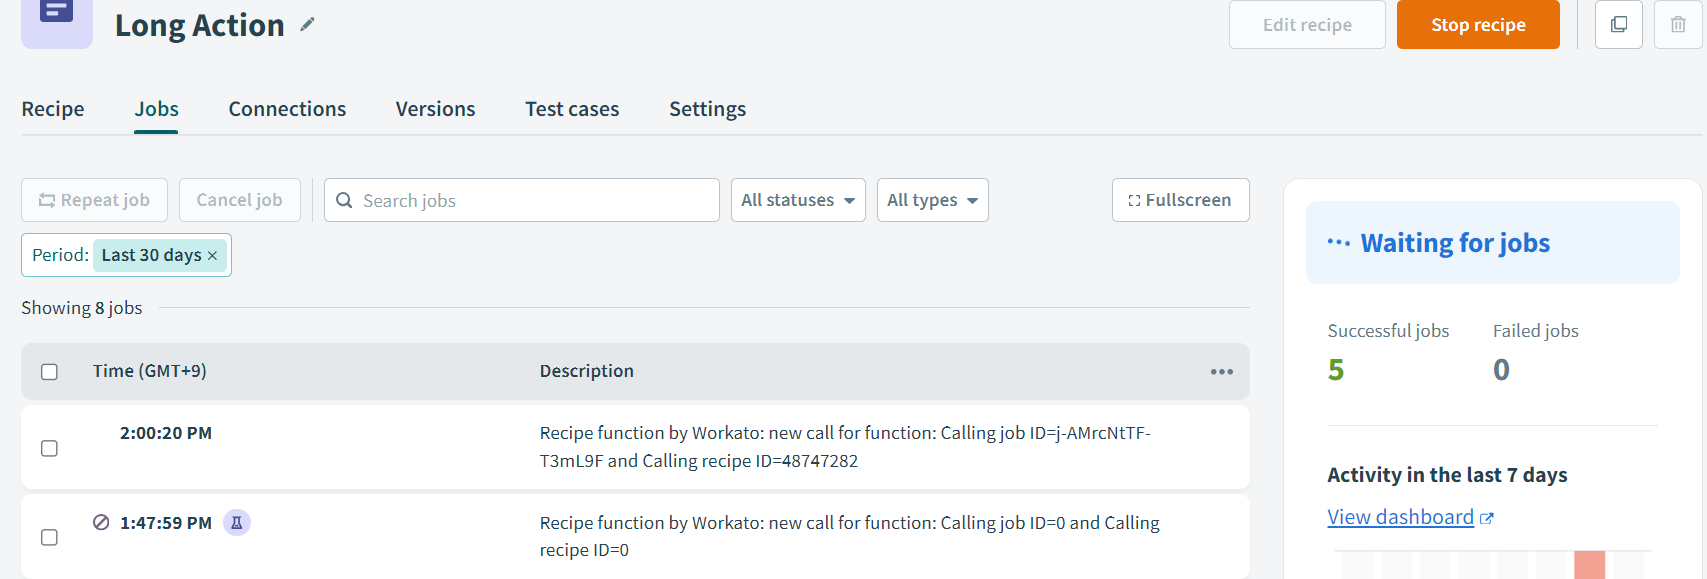Viewport: 1707px width, 579px height.
Task: Click the clone recipe icon
Action: pyautogui.click(x=1618, y=25)
